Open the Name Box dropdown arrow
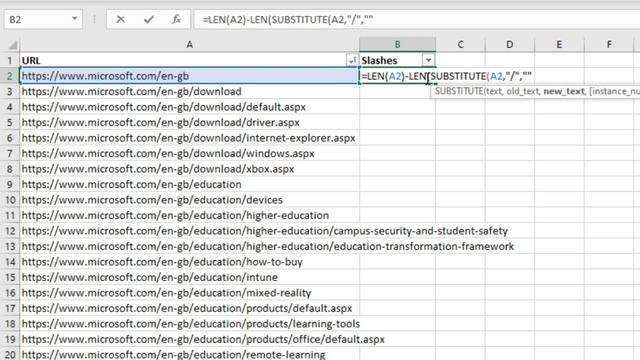This screenshot has height=360, width=640. tap(74, 19)
